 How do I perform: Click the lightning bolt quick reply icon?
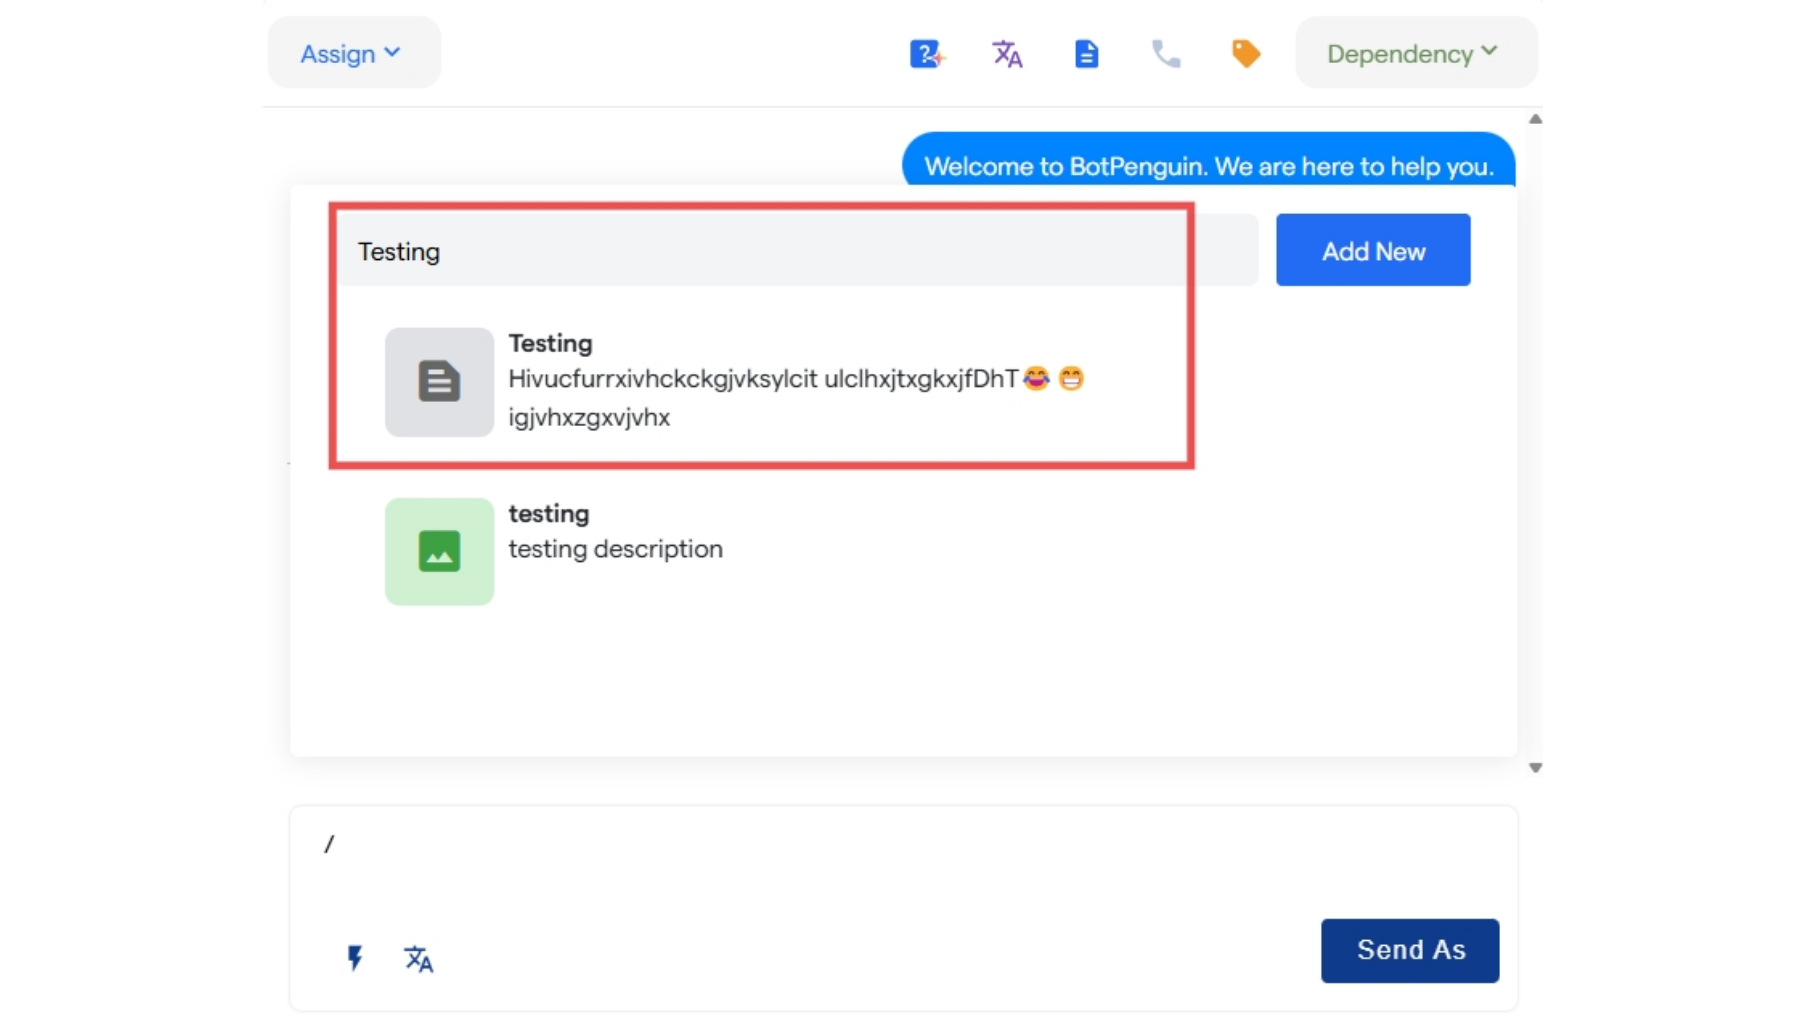coord(354,958)
